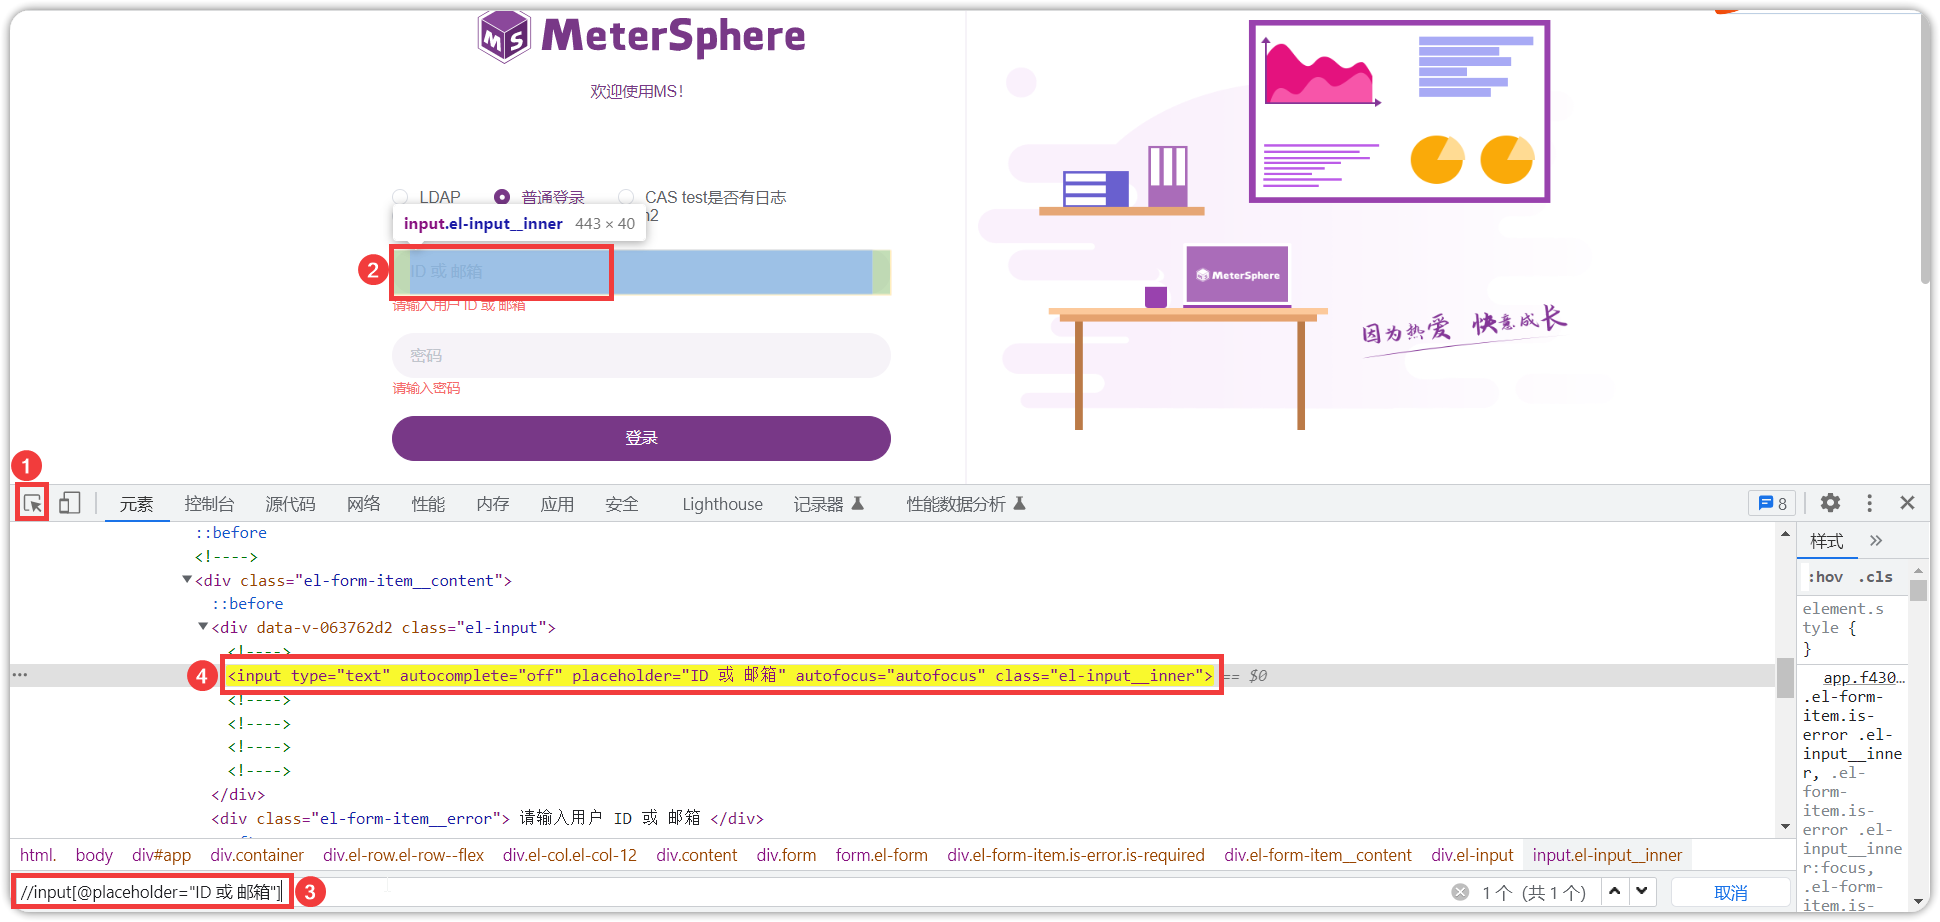Select div.content breadcrumb

tap(697, 855)
